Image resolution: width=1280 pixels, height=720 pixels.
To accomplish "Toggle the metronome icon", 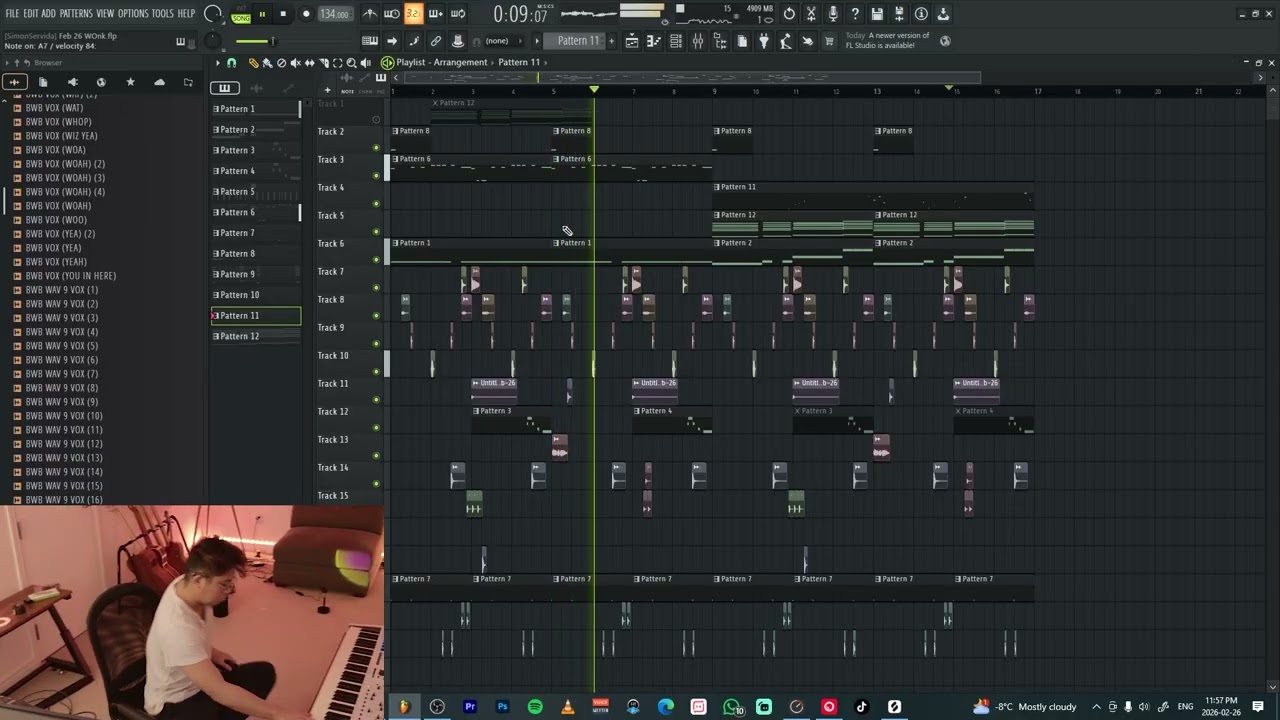I will [x=369, y=14].
